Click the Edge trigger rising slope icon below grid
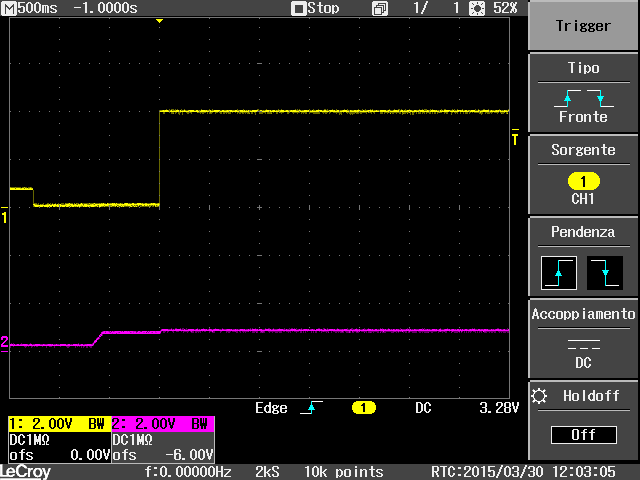640x480 pixels. coord(311,407)
